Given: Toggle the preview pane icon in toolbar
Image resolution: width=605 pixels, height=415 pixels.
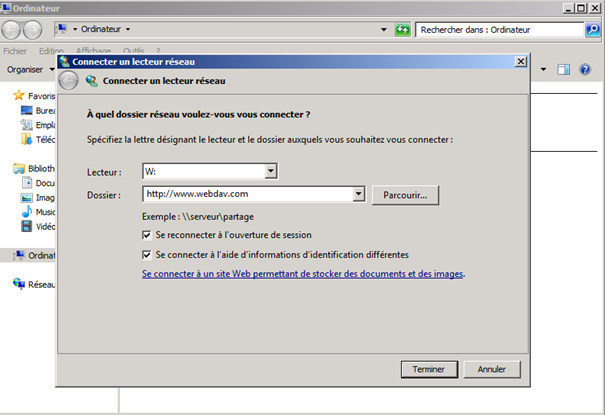Looking at the screenshot, I should 563,69.
